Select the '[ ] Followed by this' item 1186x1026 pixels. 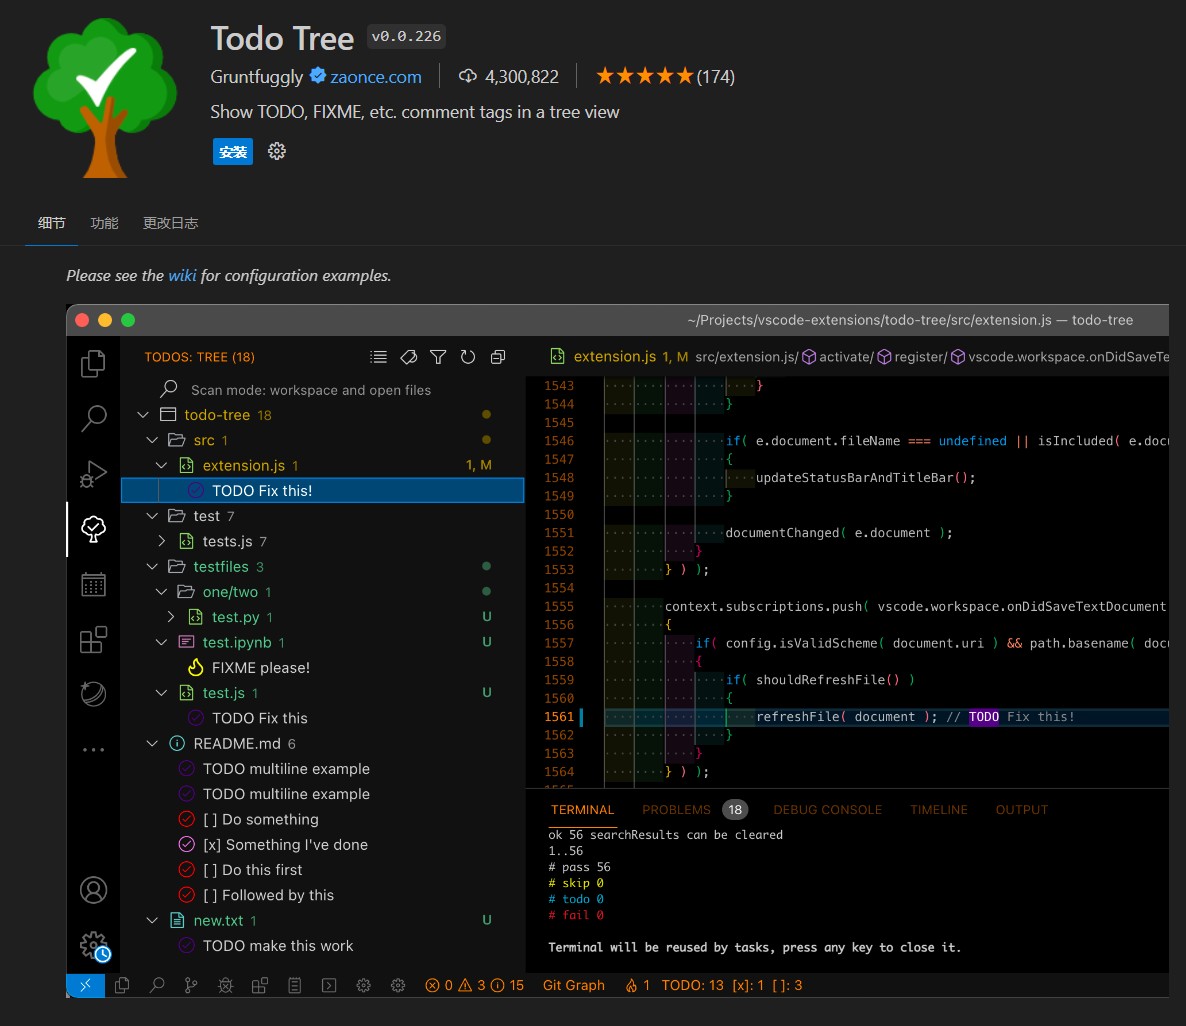click(322, 895)
